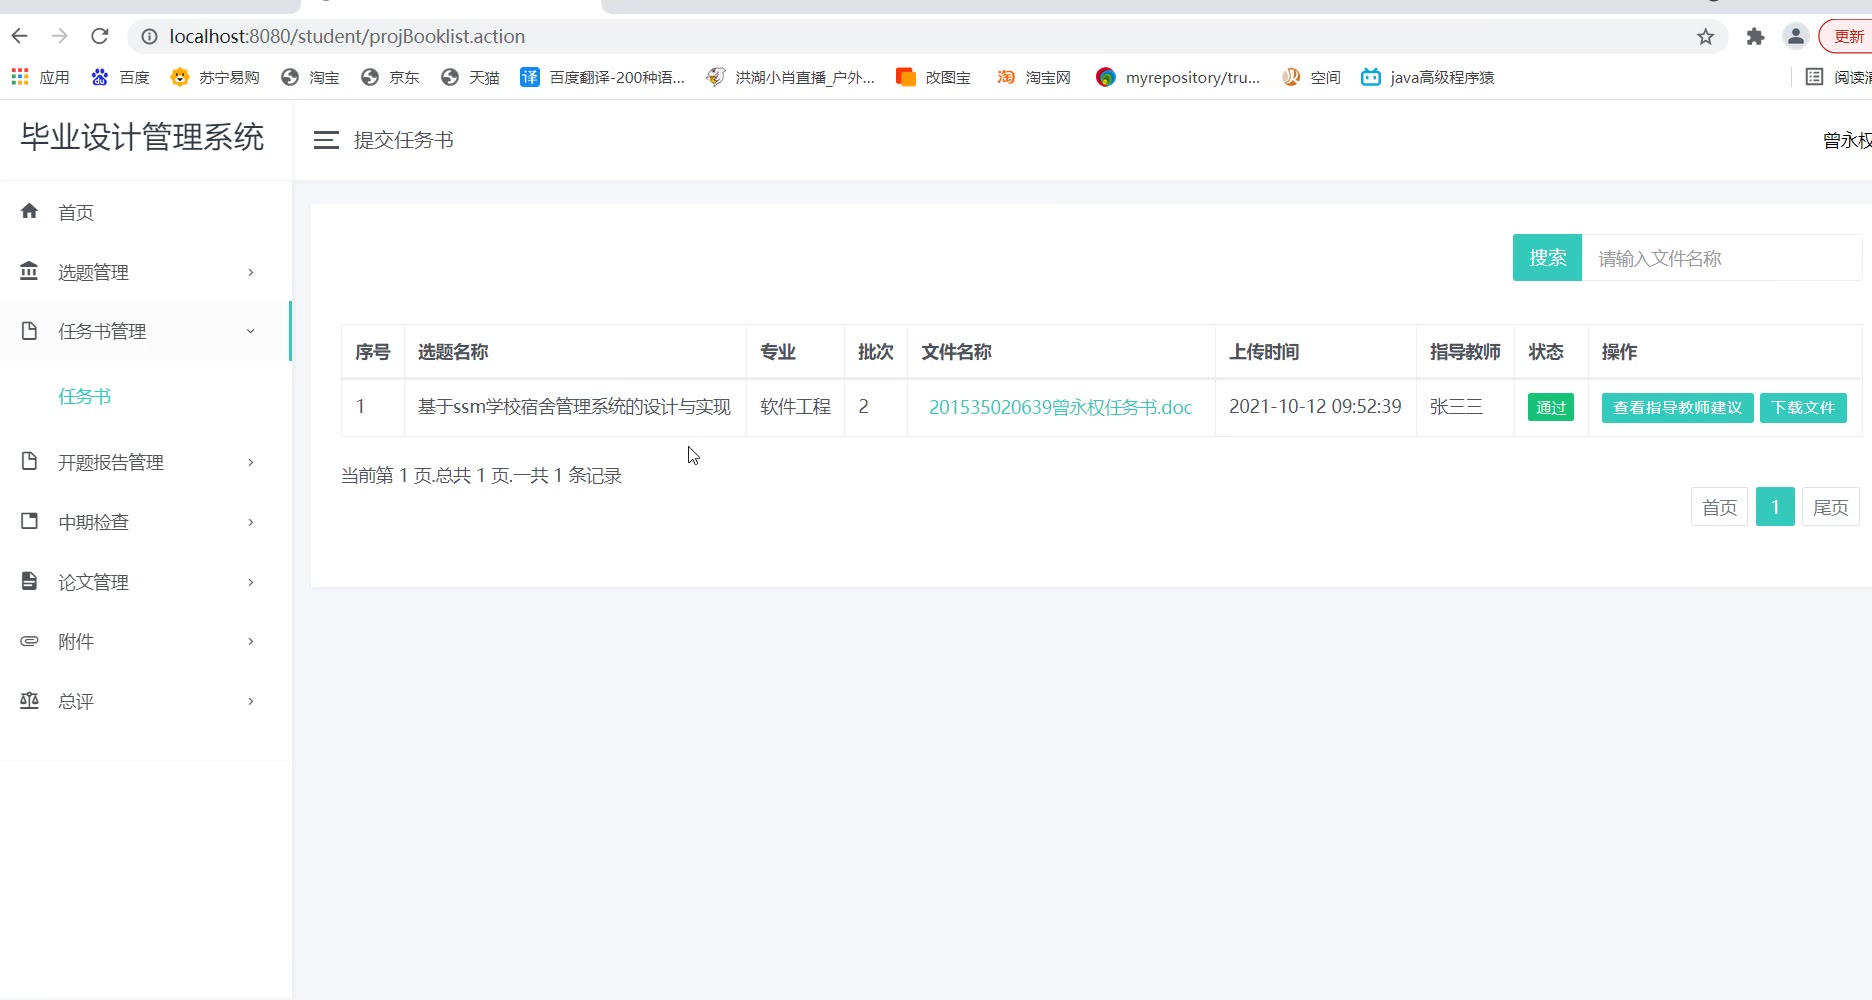The image size is (1872, 1000).
Task: Go to the 尾页 last page button
Action: (1830, 507)
